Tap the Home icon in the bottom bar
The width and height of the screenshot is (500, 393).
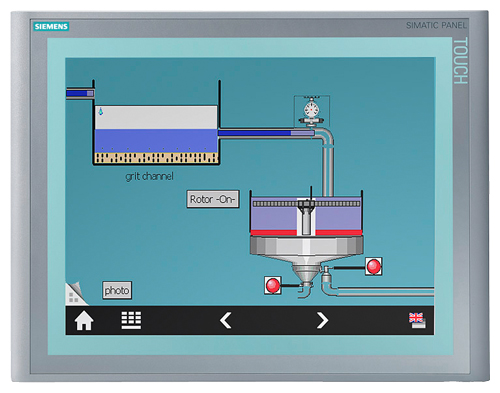tap(84, 321)
